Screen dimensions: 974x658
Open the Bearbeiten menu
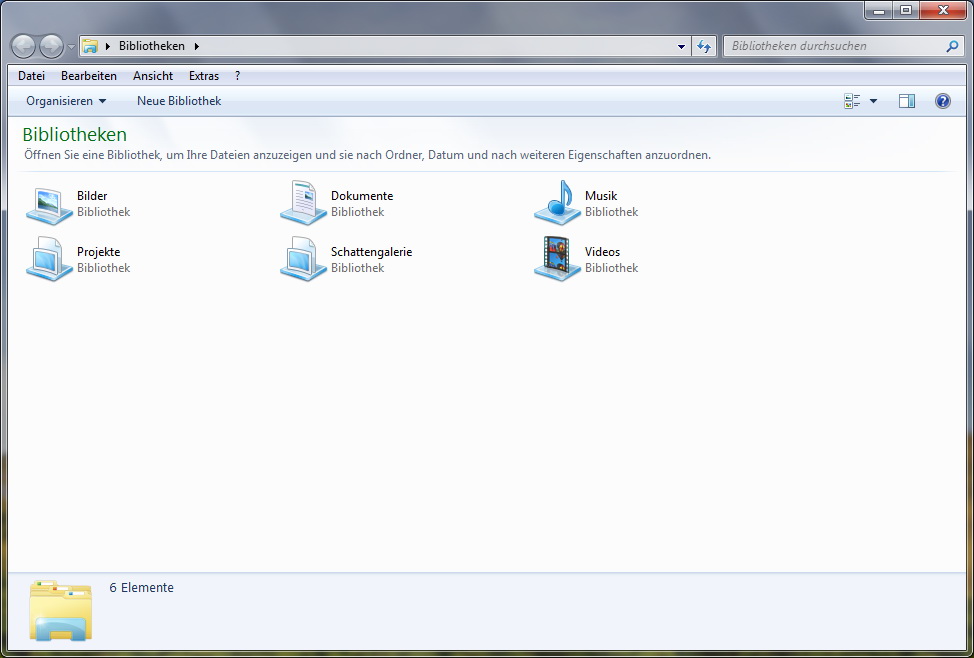[x=89, y=76]
